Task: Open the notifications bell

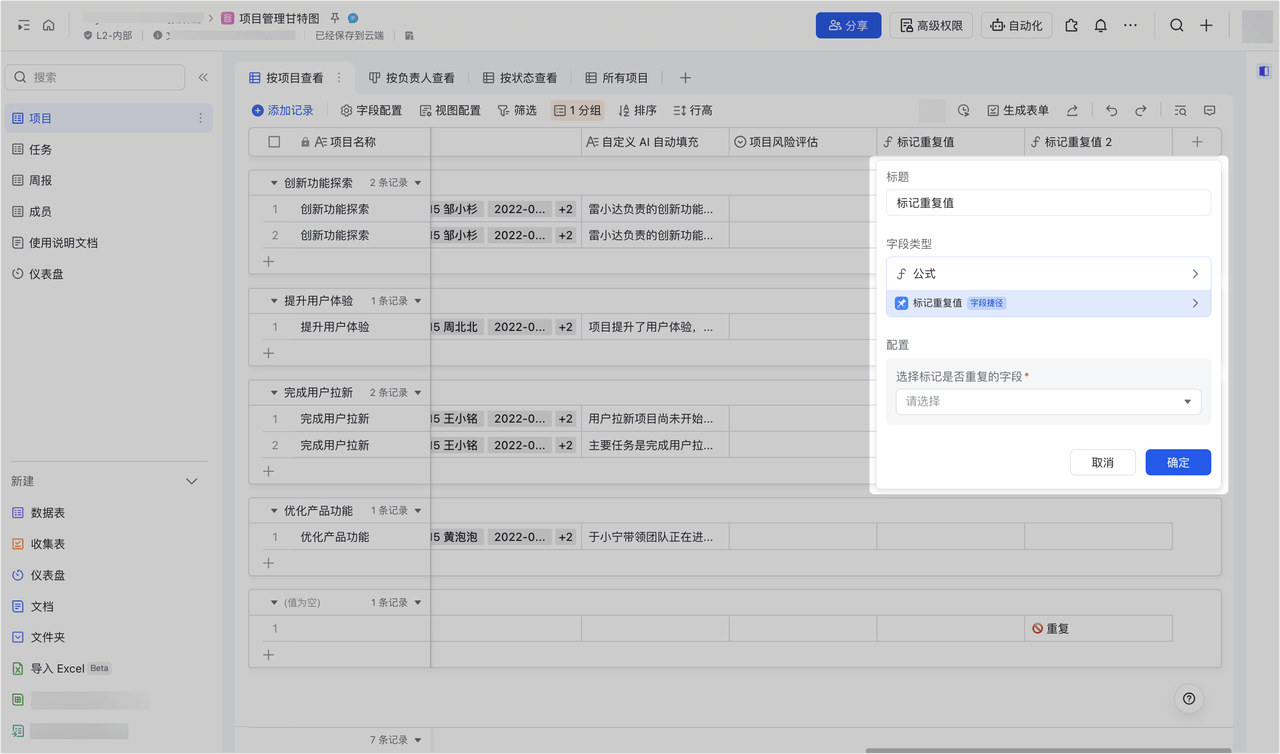Action: click(x=1100, y=26)
